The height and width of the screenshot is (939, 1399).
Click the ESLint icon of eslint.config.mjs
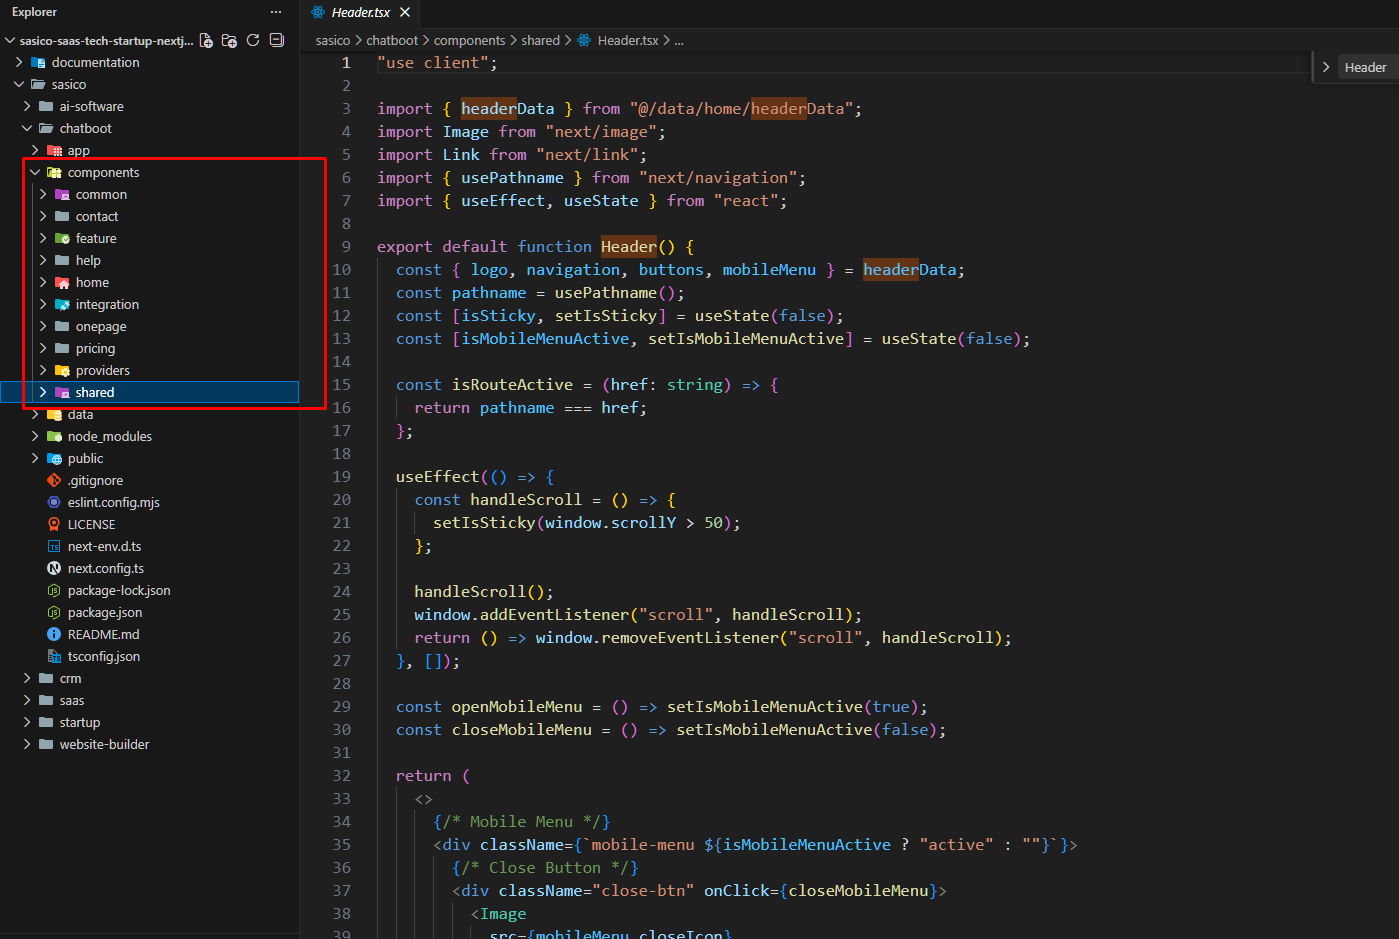point(54,502)
